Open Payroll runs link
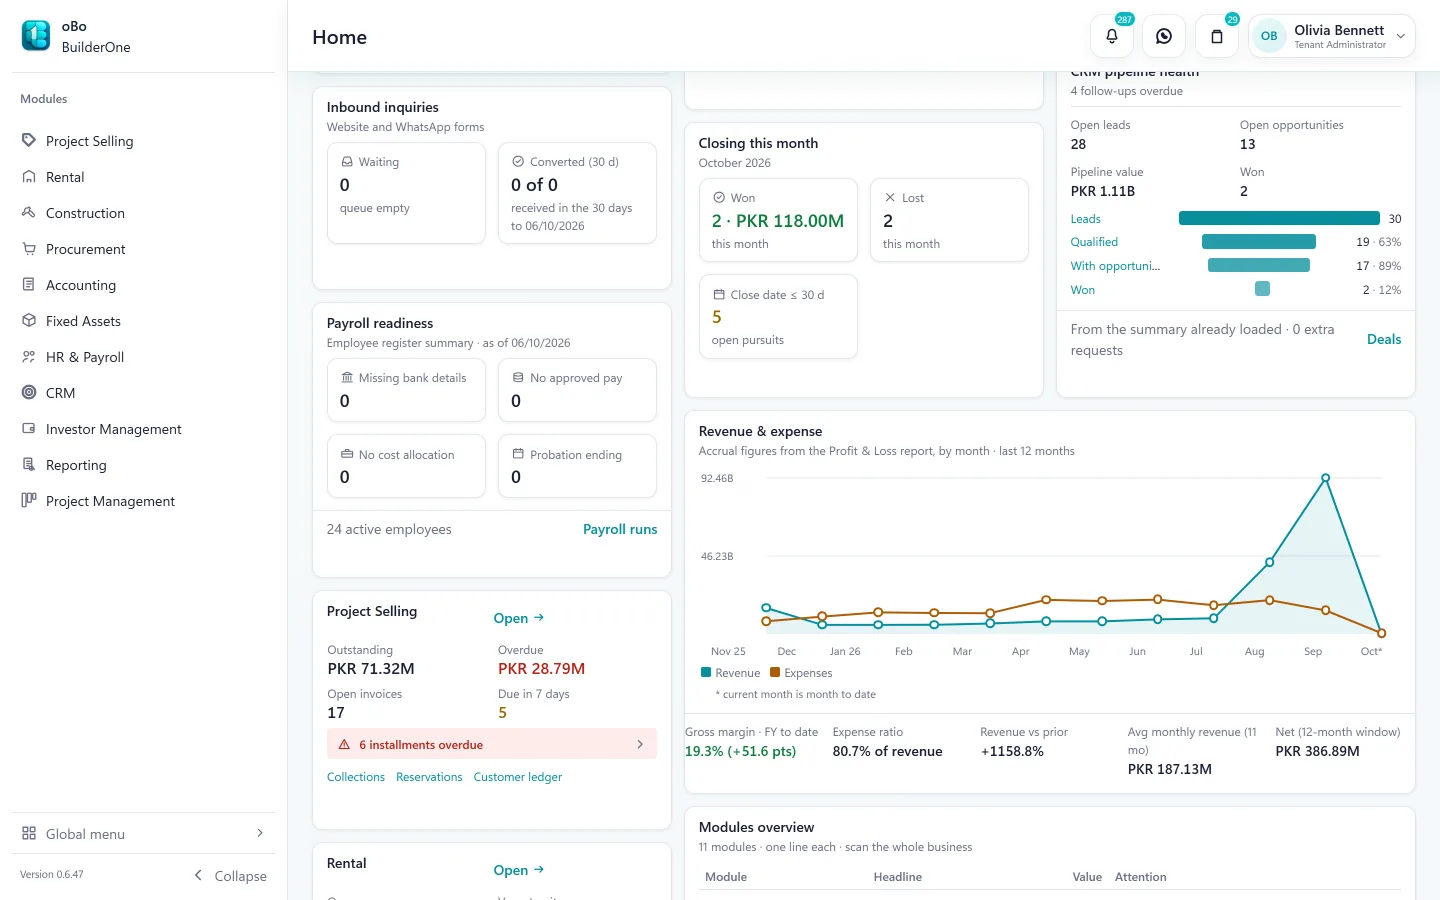This screenshot has width=1440, height=900. pyautogui.click(x=620, y=529)
